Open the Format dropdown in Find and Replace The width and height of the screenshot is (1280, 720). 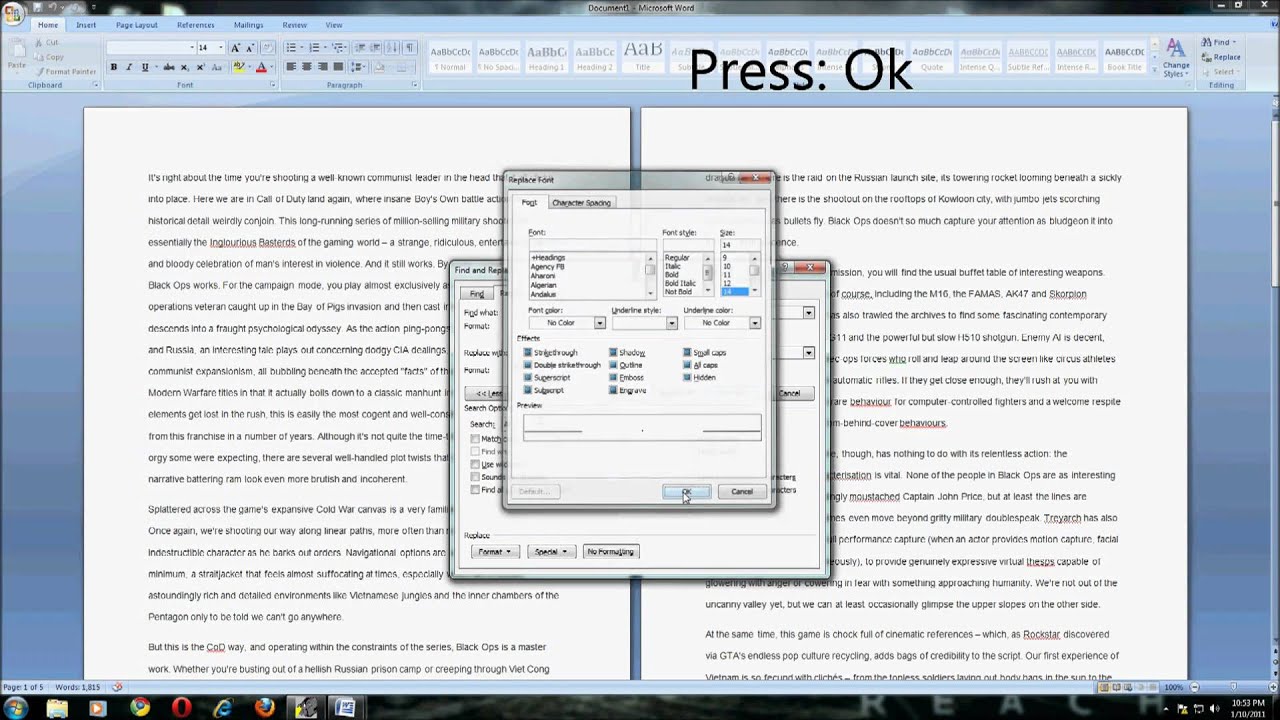[x=494, y=552]
